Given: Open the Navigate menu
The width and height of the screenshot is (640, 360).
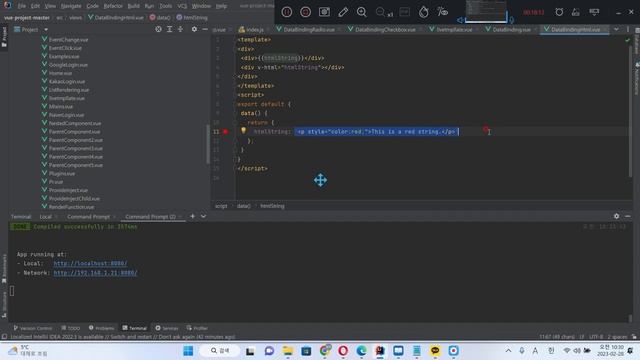Looking at the screenshot, I should (x=71, y=6).
